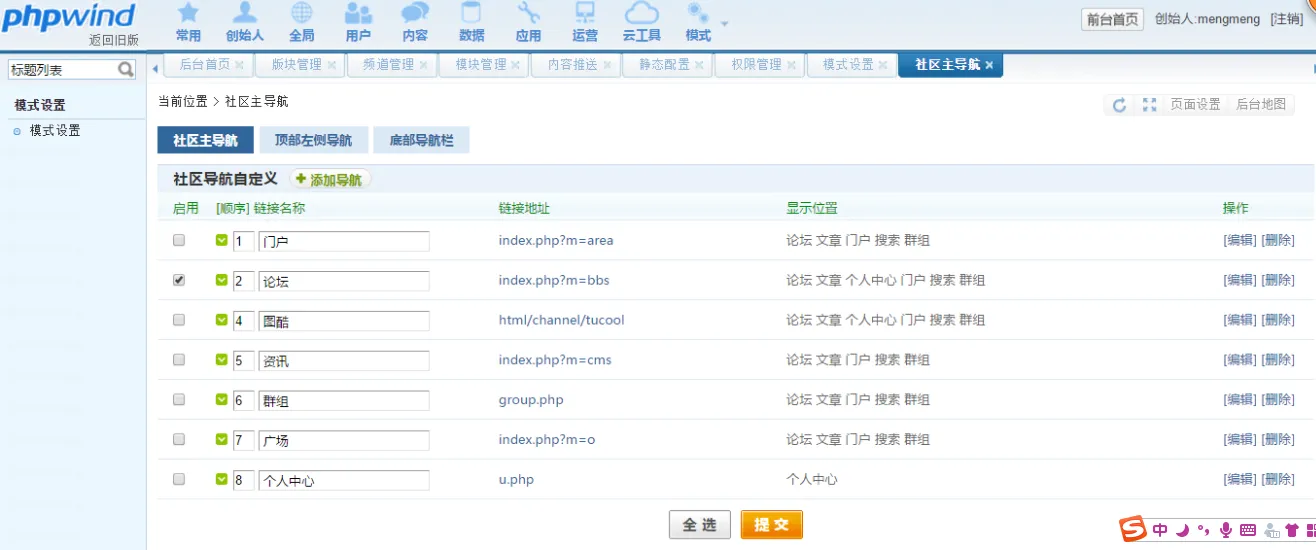Viewport: 1316px width, 550px height.
Task: Expand the green arrow on the 门户 row
Action: pyautogui.click(x=222, y=240)
